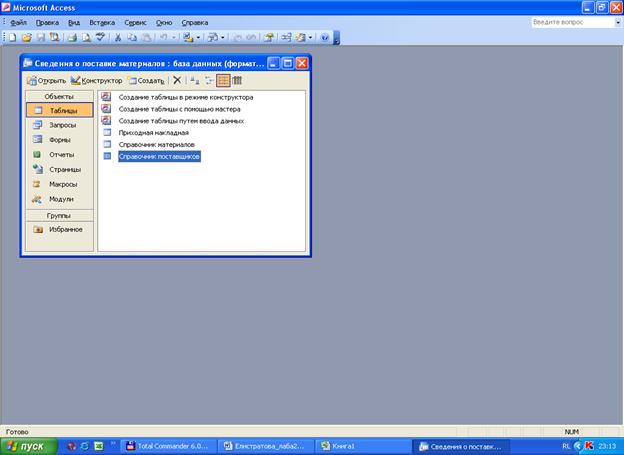
Task: Click the пуск Start button
Action: click(x=29, y=446)
